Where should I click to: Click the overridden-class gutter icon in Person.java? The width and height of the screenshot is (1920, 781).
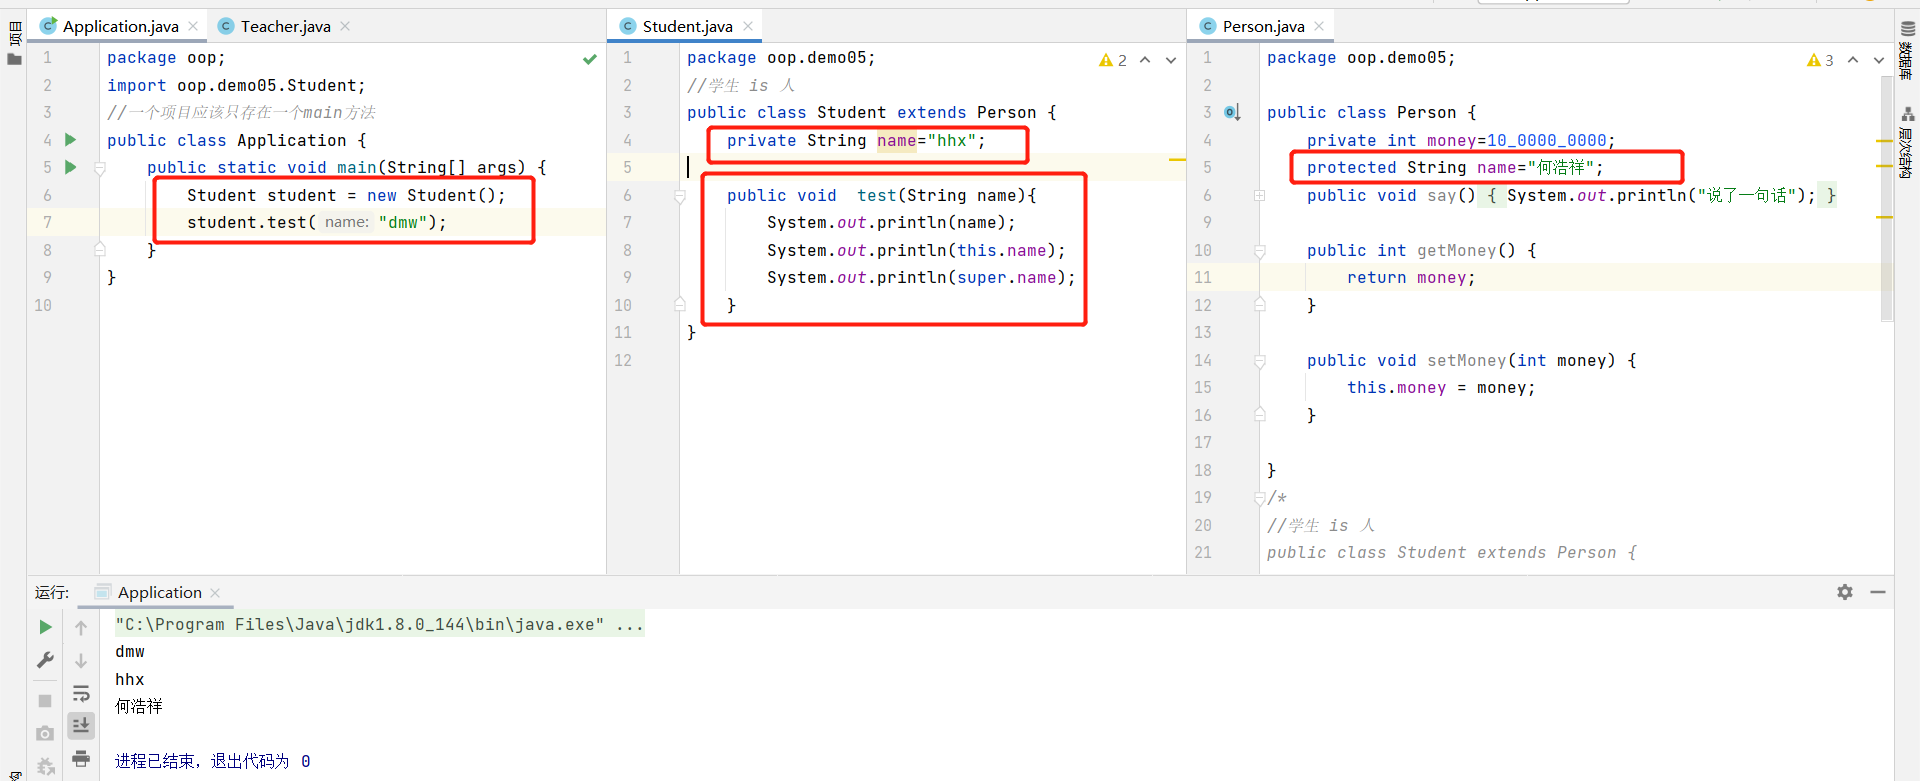coord(1232,113)
